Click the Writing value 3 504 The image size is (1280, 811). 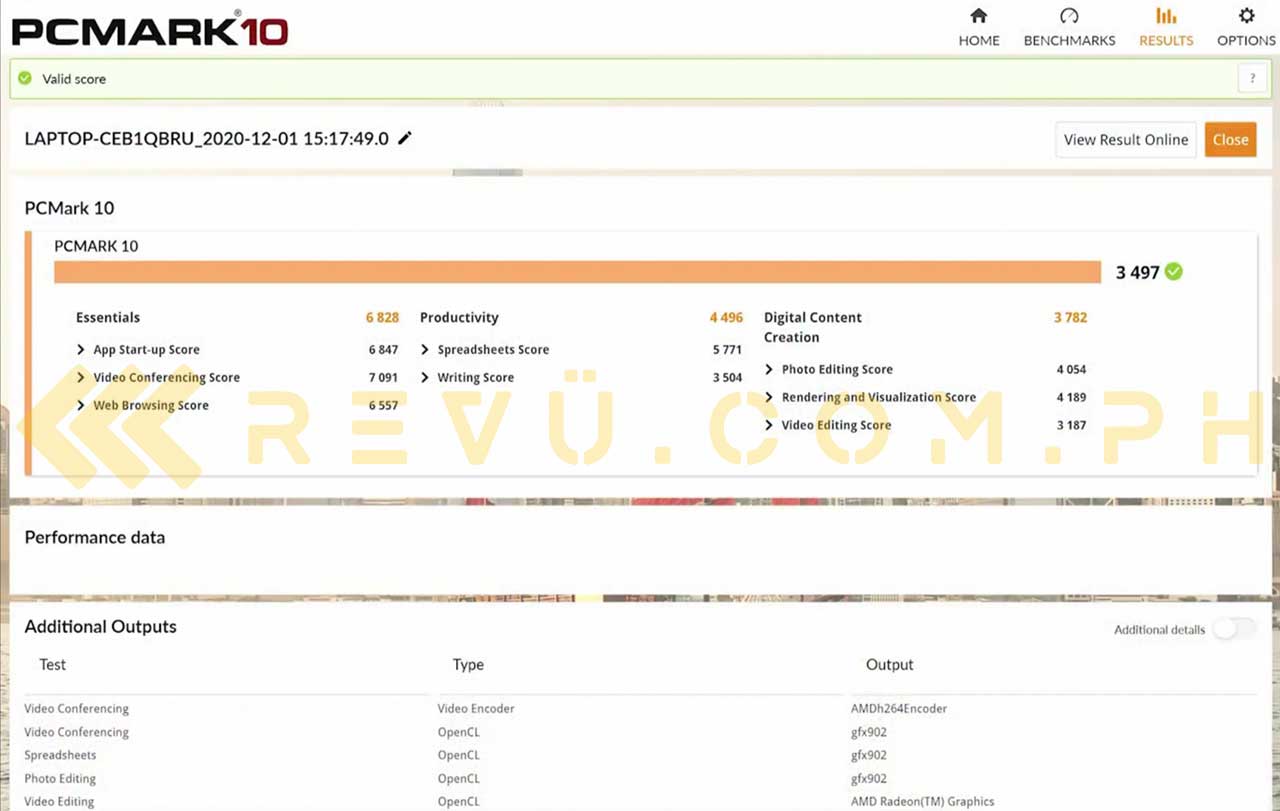727,378
